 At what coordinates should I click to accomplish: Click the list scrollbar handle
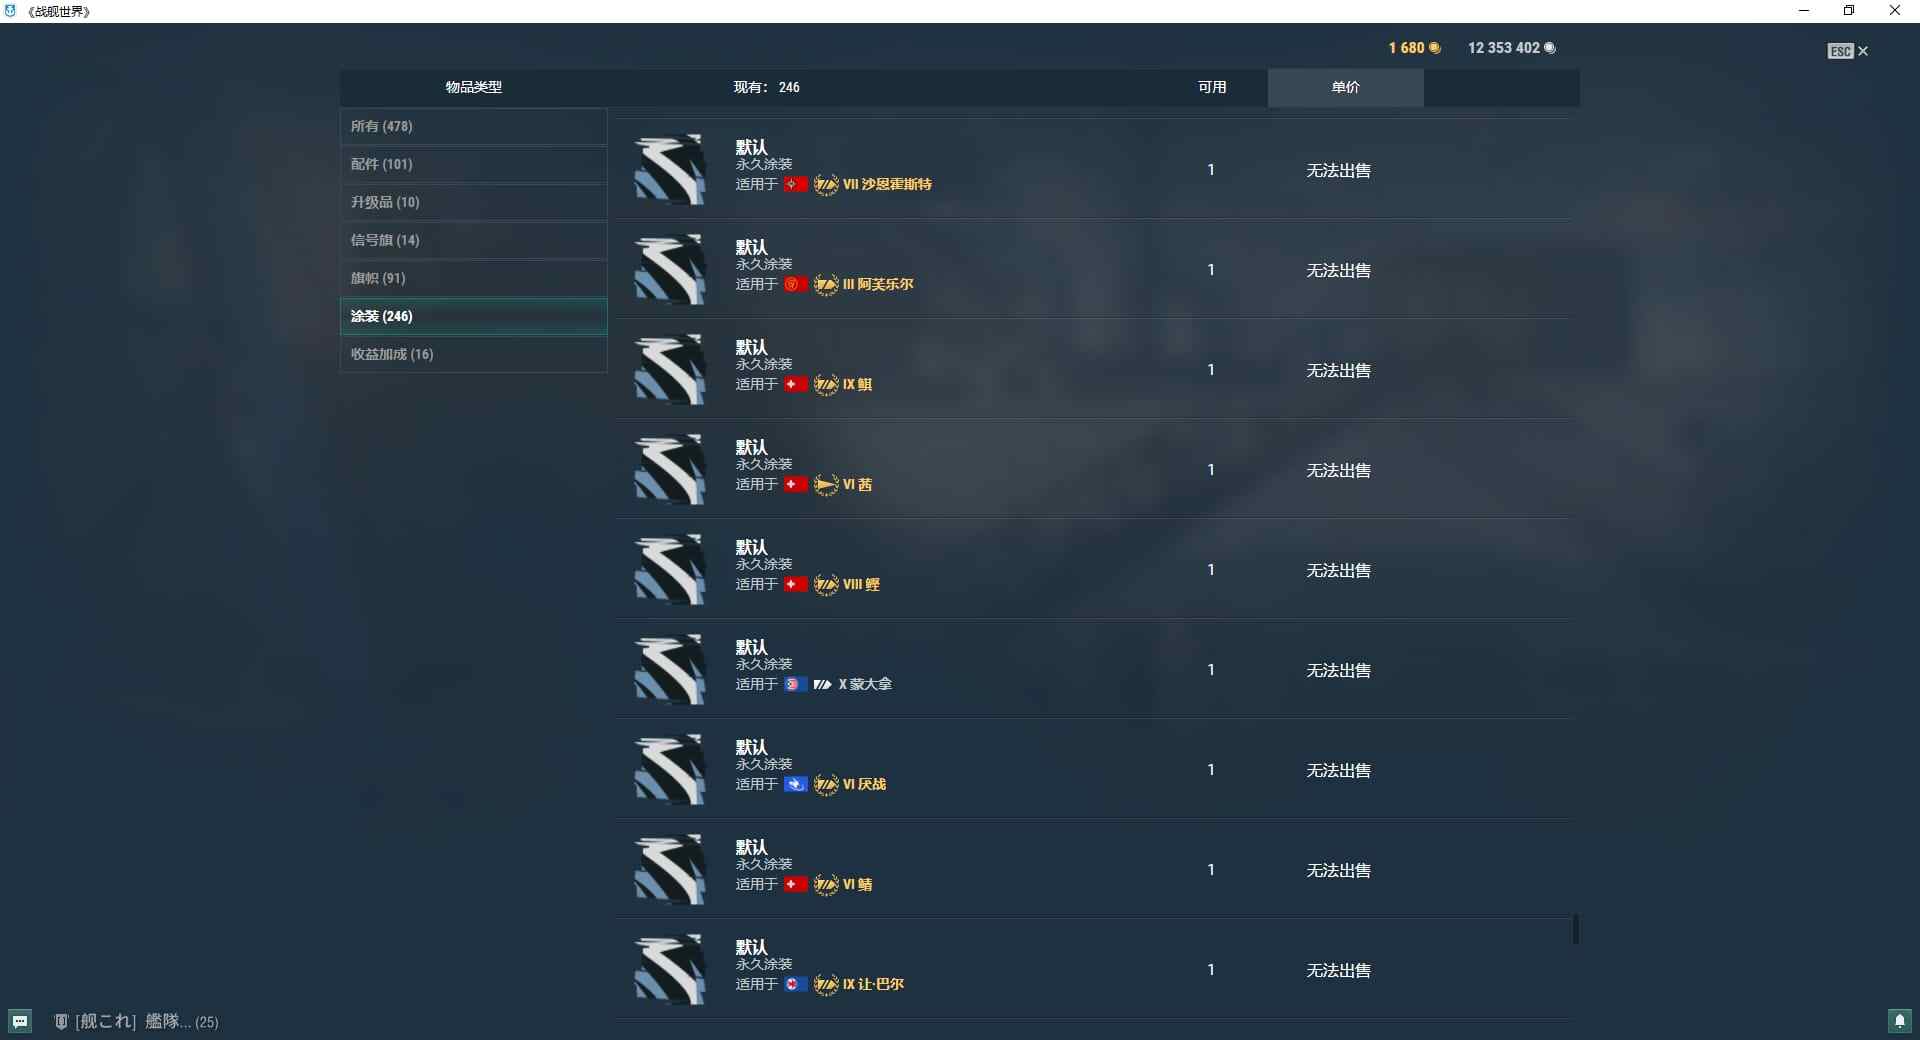[1576, 929]
